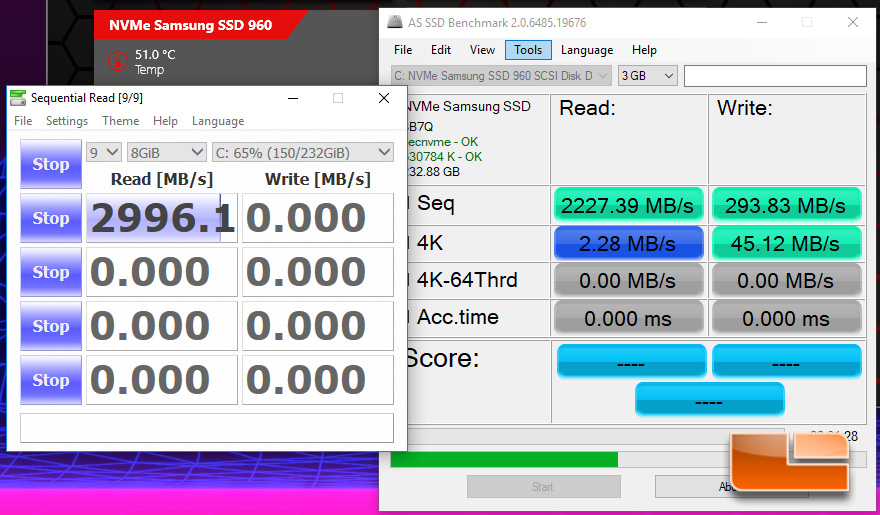
Task: Close the AS SSD Benchmark window
Action: click(x=852, y=22)
